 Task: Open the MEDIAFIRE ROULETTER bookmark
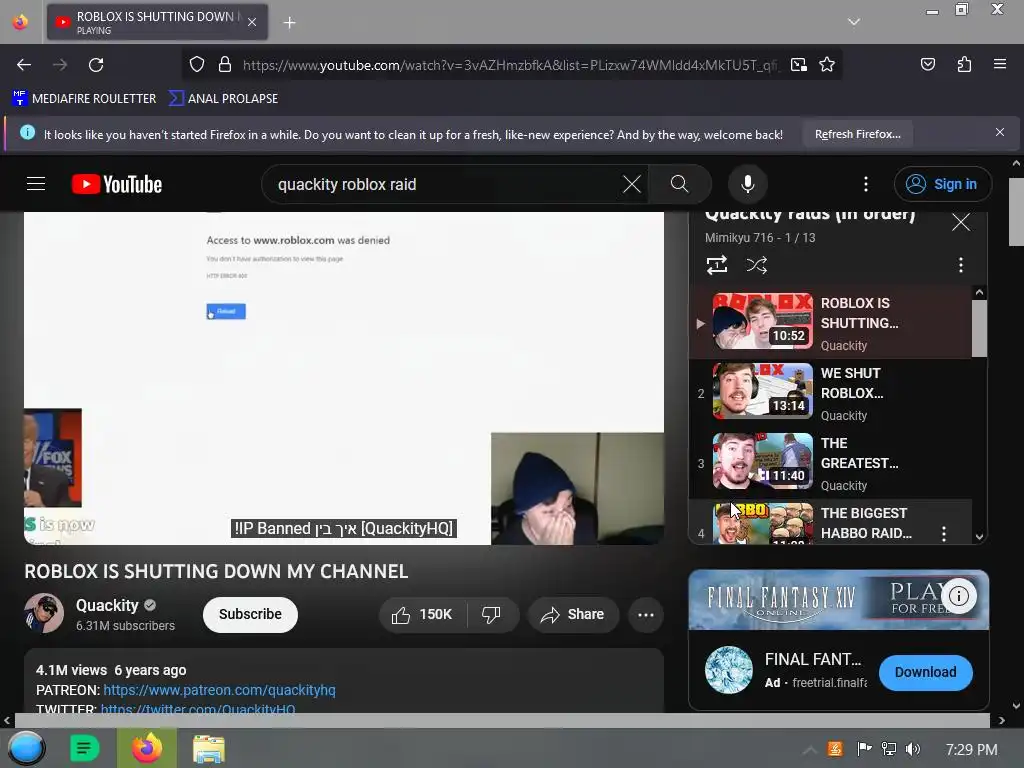(84, 99)
